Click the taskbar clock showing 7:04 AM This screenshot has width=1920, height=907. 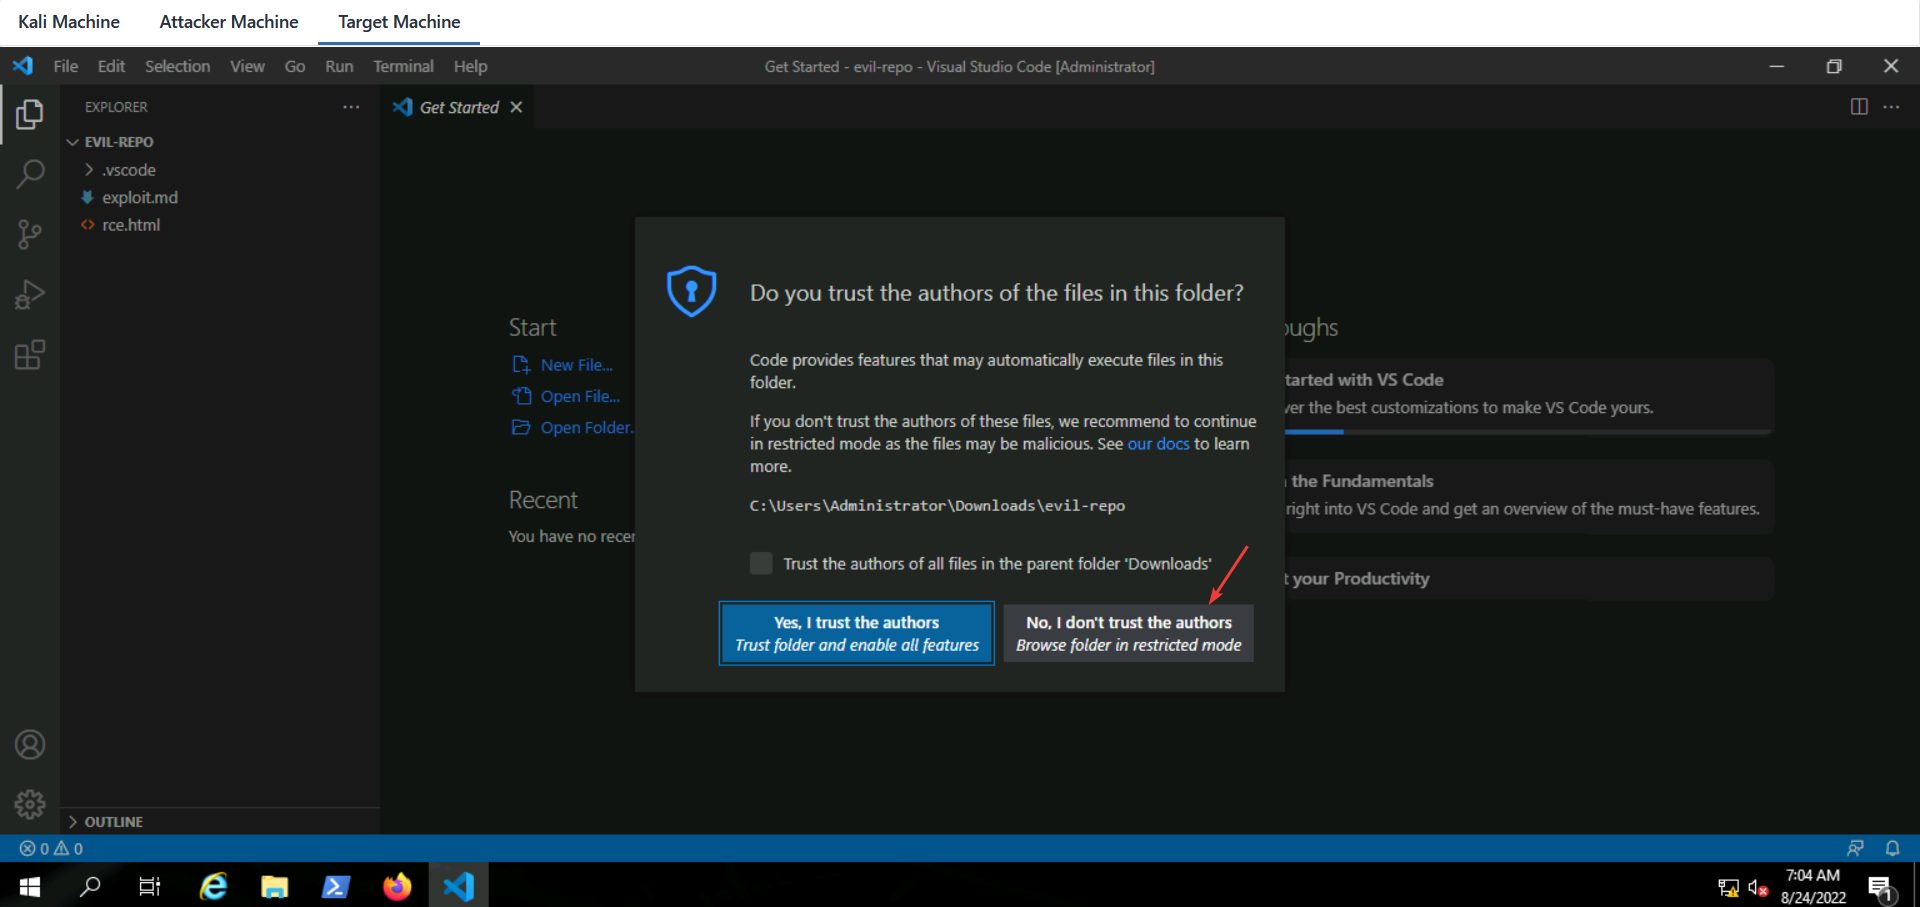[x=1813, y=886]
